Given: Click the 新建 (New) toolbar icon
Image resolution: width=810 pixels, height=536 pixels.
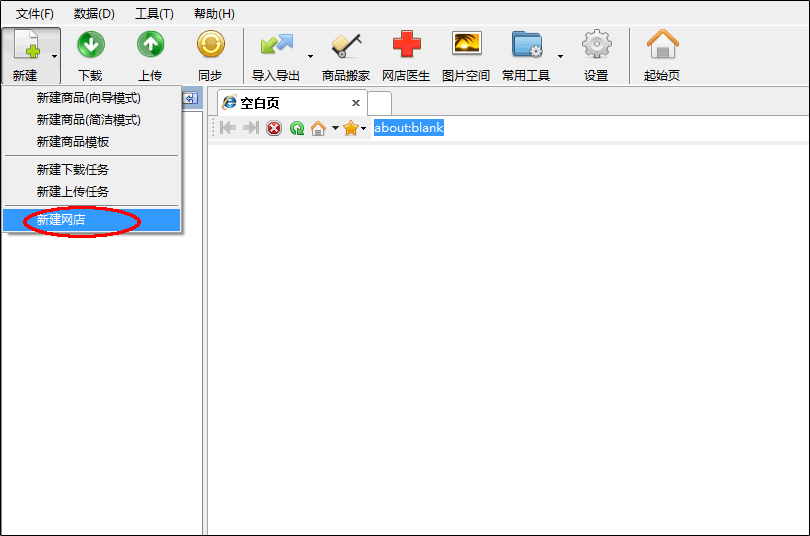Looking at the screenshot, I should 26,45.
